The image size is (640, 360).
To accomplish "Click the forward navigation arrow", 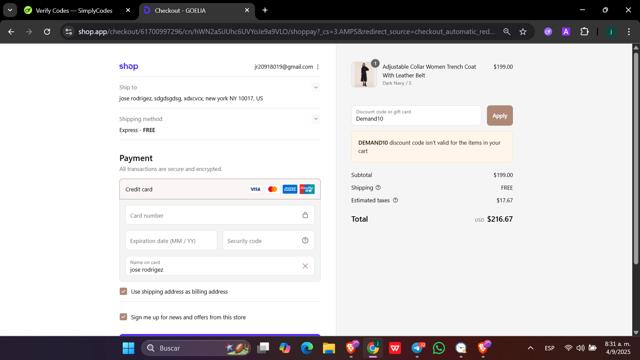I will (29, 31).
